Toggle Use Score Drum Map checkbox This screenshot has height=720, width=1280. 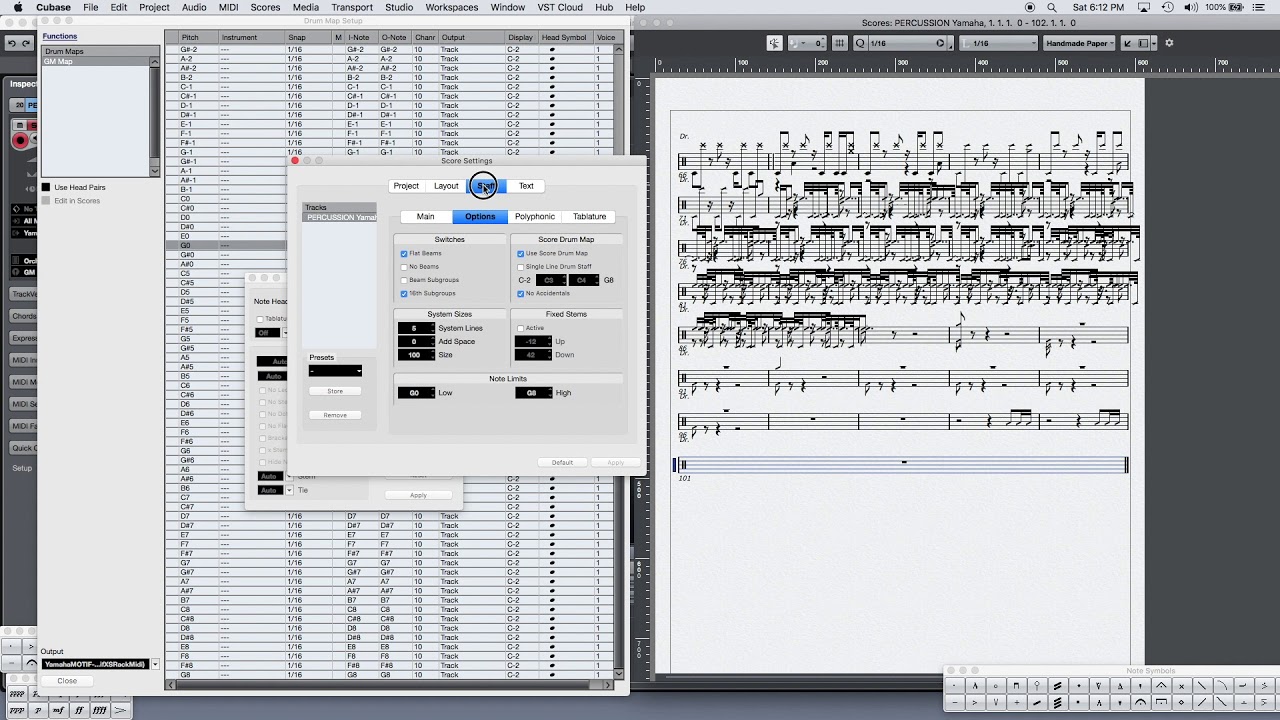521,254
